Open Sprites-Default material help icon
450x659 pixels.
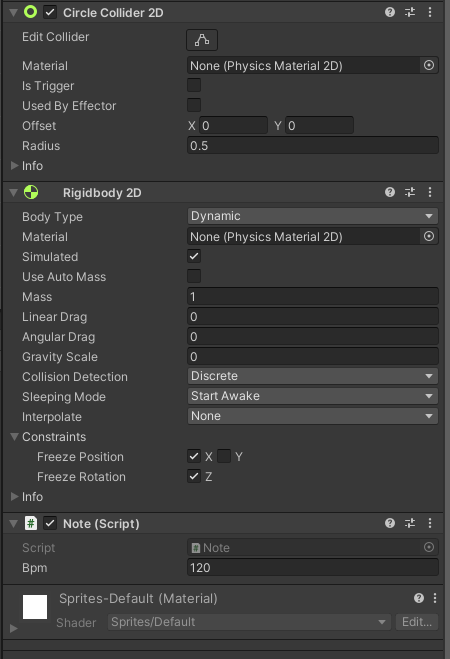pos(418,598)
